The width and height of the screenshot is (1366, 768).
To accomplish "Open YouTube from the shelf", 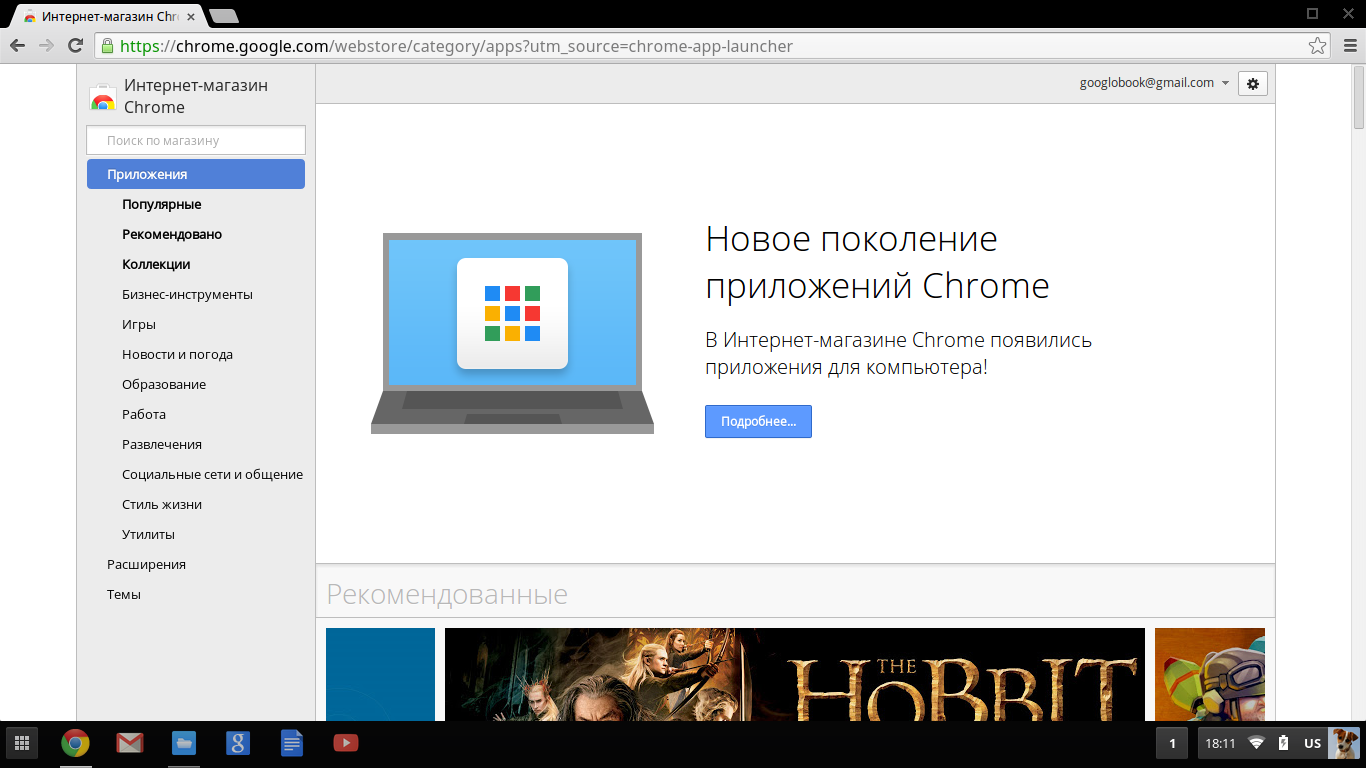I will click(x=346, y=743).
